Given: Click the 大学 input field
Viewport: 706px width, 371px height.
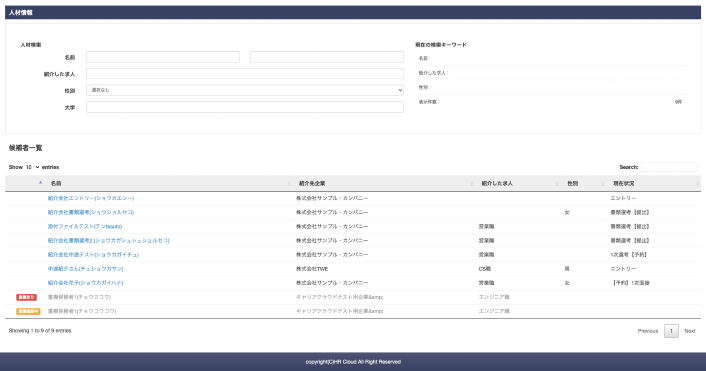Looking at the screenshot, I should [x=244, y=107].
